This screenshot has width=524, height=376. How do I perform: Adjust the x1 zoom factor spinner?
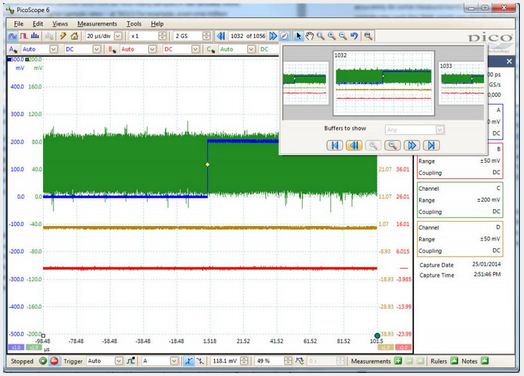coord(162,36)
